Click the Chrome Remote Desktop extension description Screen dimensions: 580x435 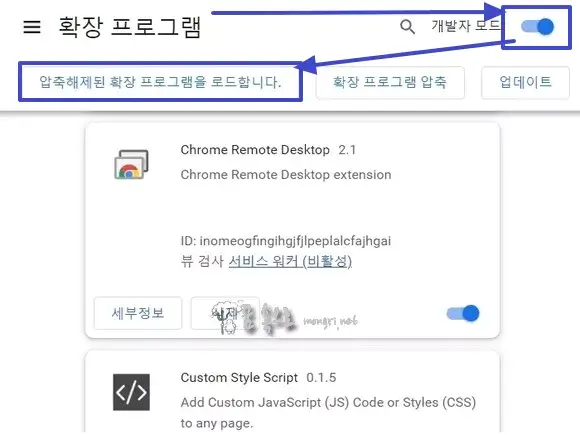[x=286, y=175]
